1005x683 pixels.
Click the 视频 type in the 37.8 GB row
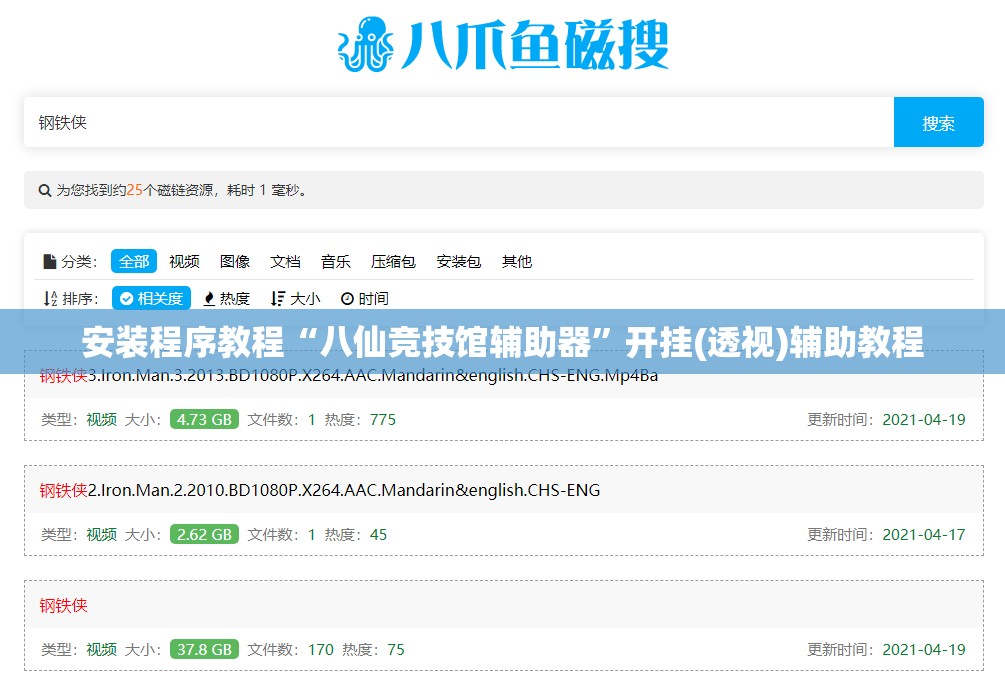[x=102, y=650]
